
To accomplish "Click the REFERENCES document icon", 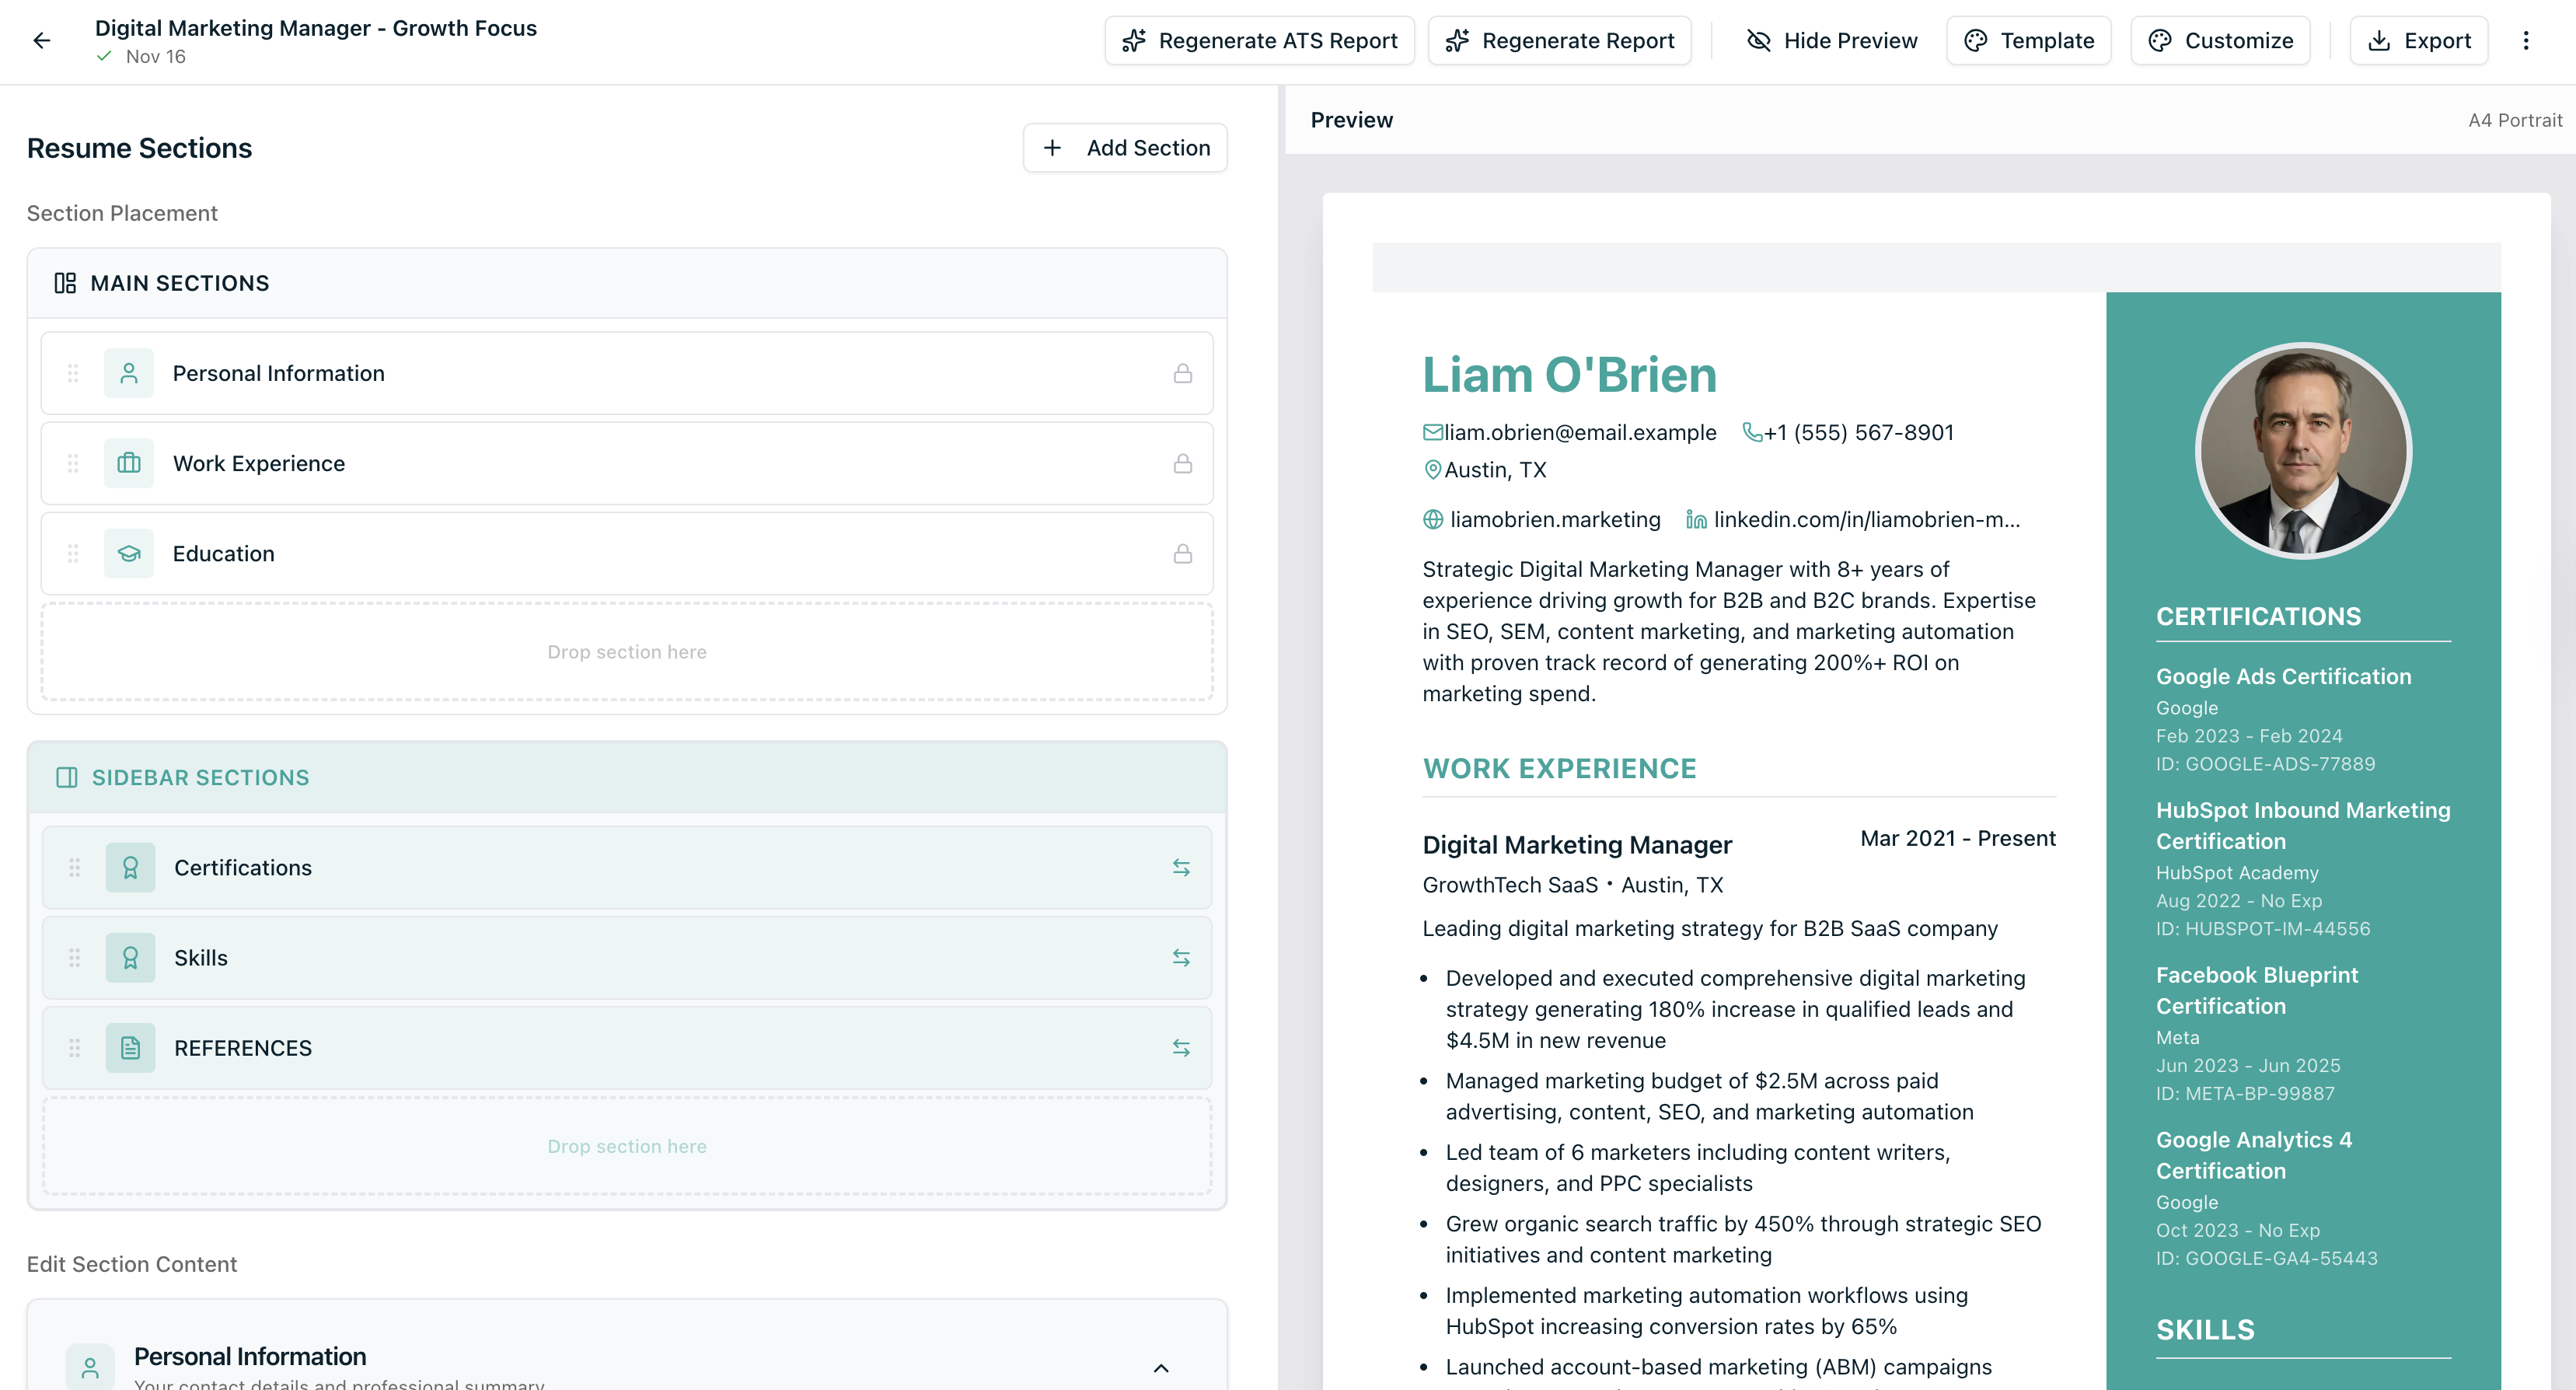I will click(x=130, y=1047).
